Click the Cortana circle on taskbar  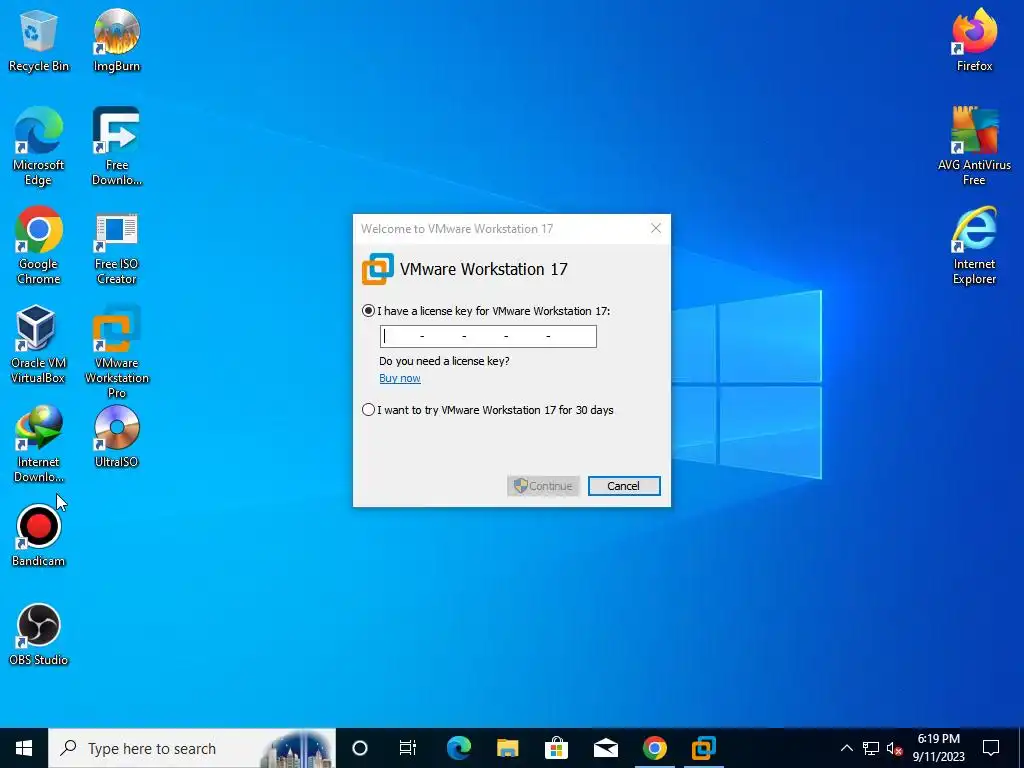tap(360, 748)
